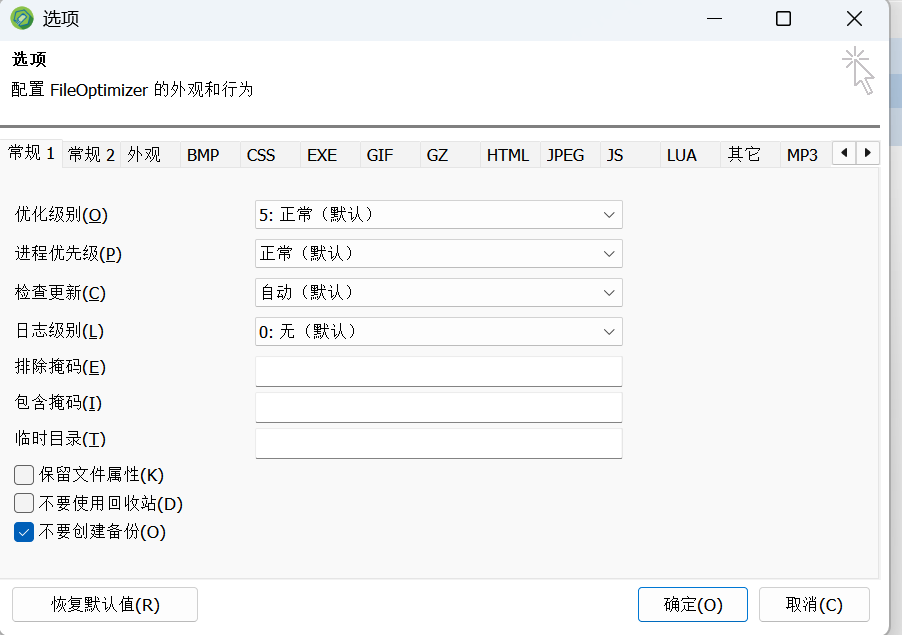Close the 选项 dialog window
Image resolution: width=902 pixels, height=635 pixels.
(x=853, y=19)
